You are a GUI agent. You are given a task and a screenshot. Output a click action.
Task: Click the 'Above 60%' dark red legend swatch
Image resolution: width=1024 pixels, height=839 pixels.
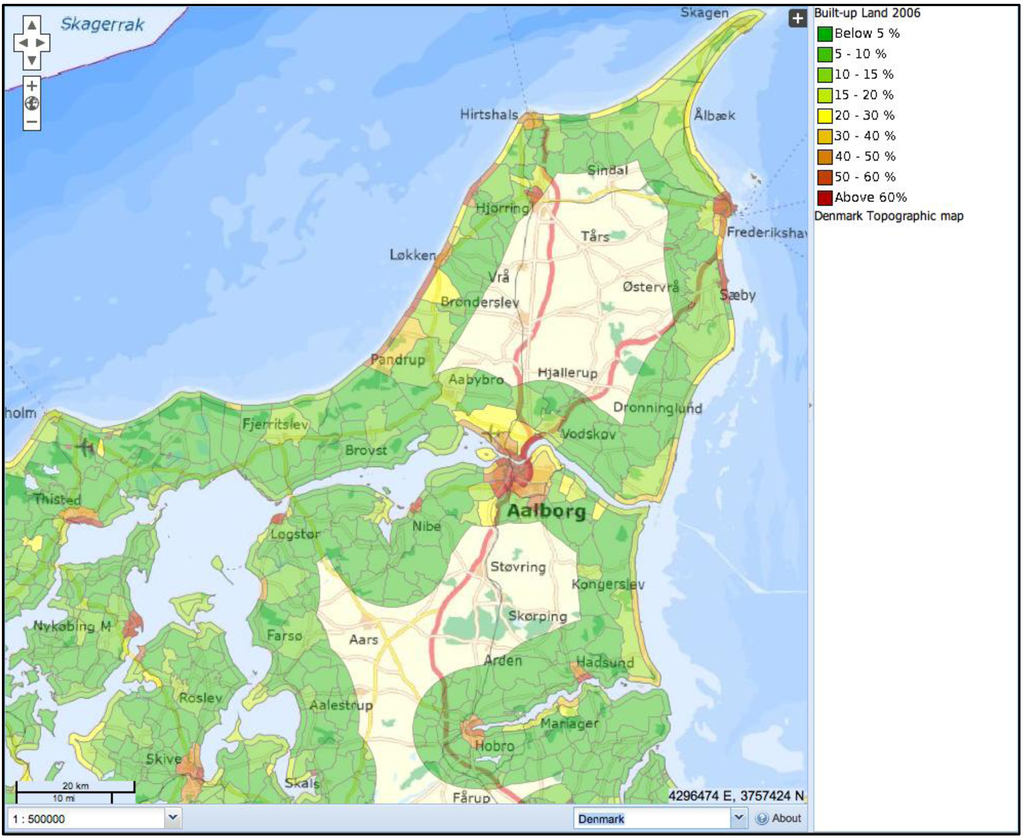point(824,197)
